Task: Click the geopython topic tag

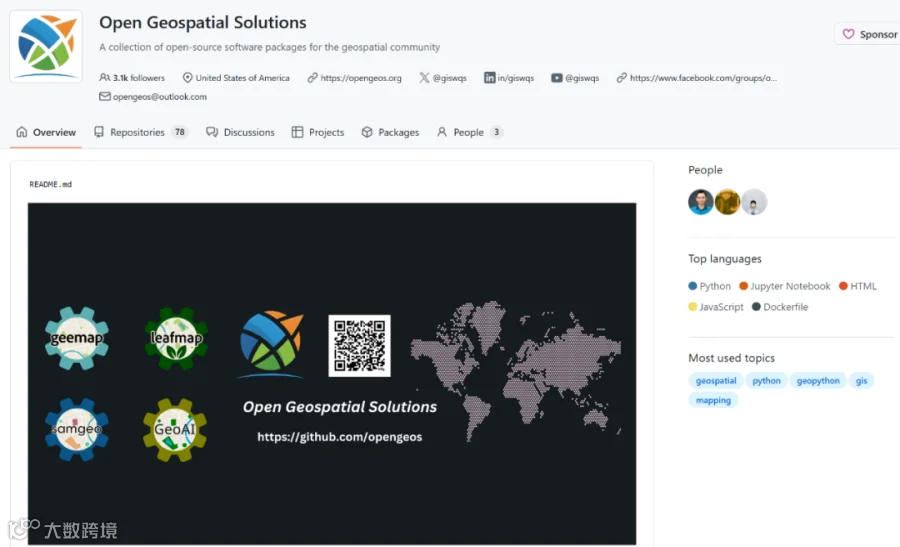Action: click(818, 381)
